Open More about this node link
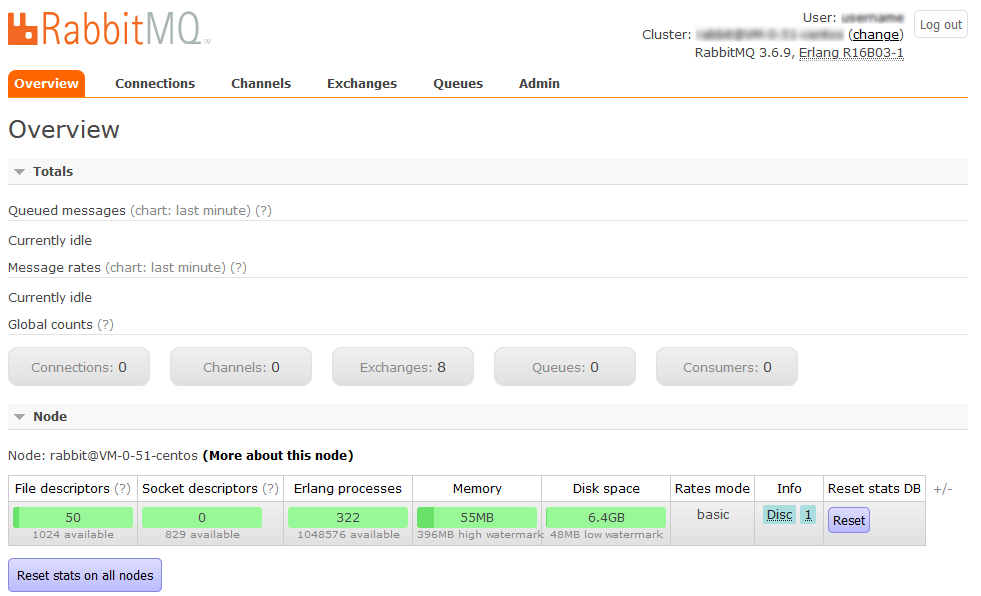 click(278, 456)
